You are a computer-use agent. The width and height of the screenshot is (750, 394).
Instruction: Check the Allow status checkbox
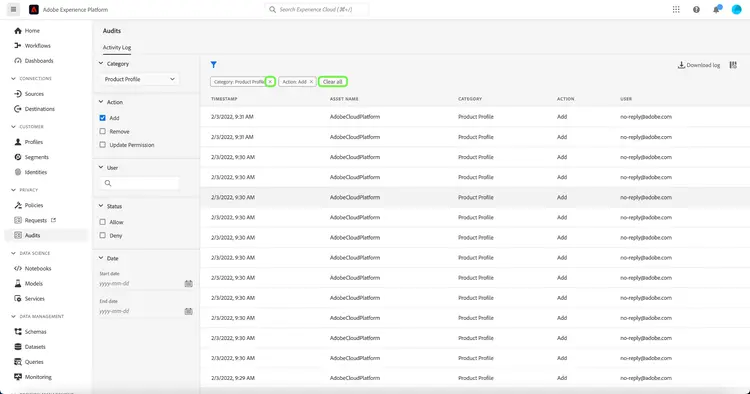(x=102, y=222)
